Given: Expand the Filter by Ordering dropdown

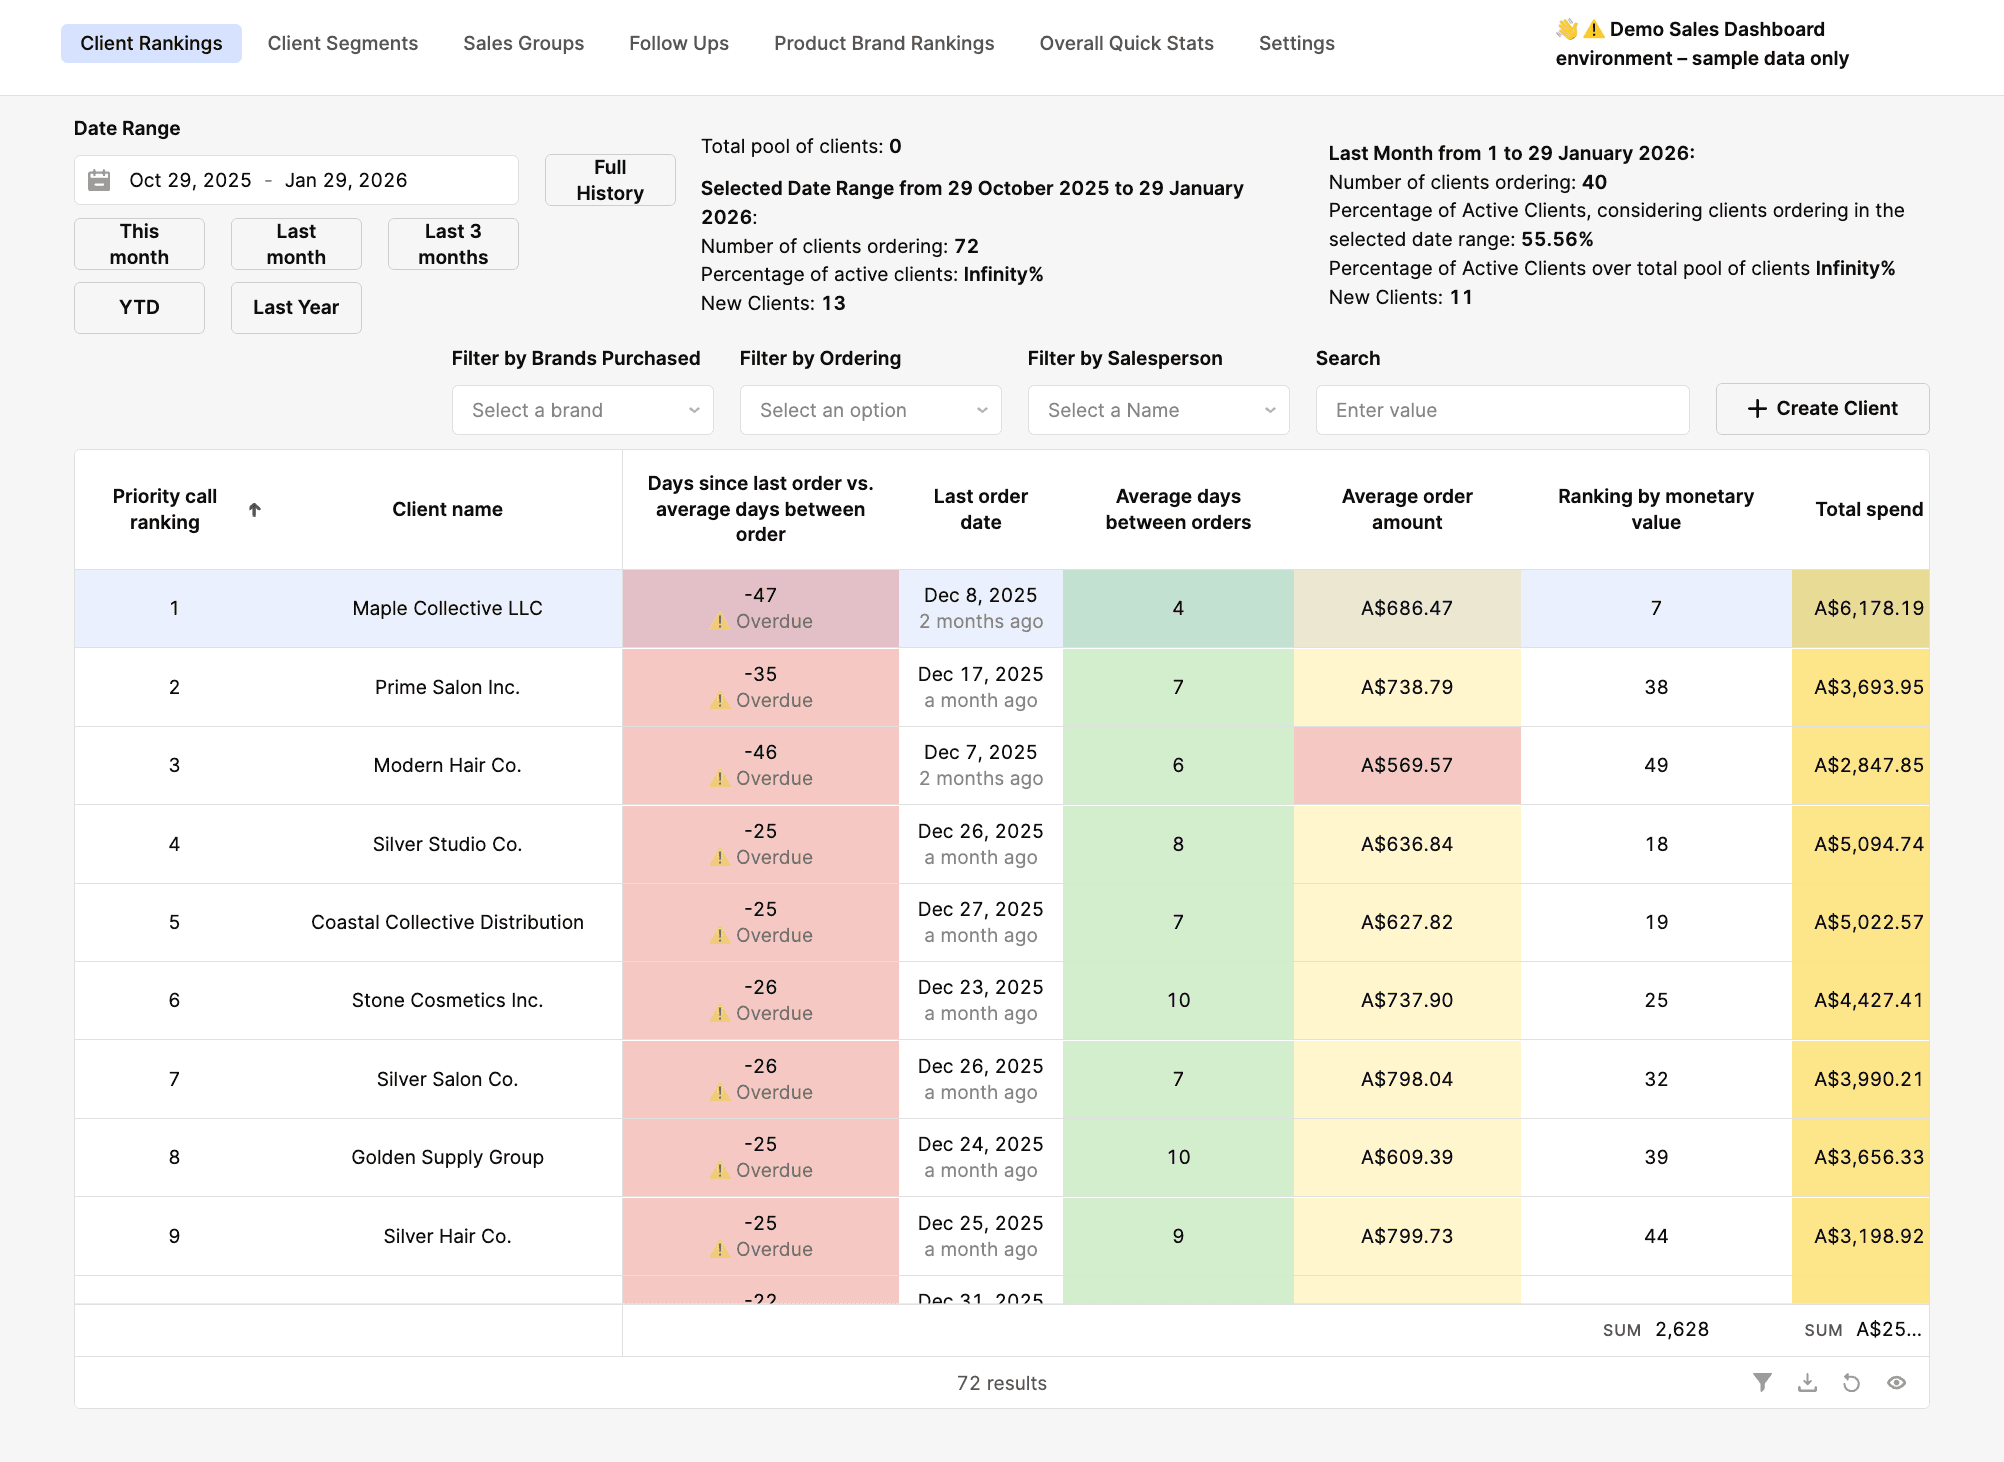Looking at the screenshot, I should click(869, 410).
